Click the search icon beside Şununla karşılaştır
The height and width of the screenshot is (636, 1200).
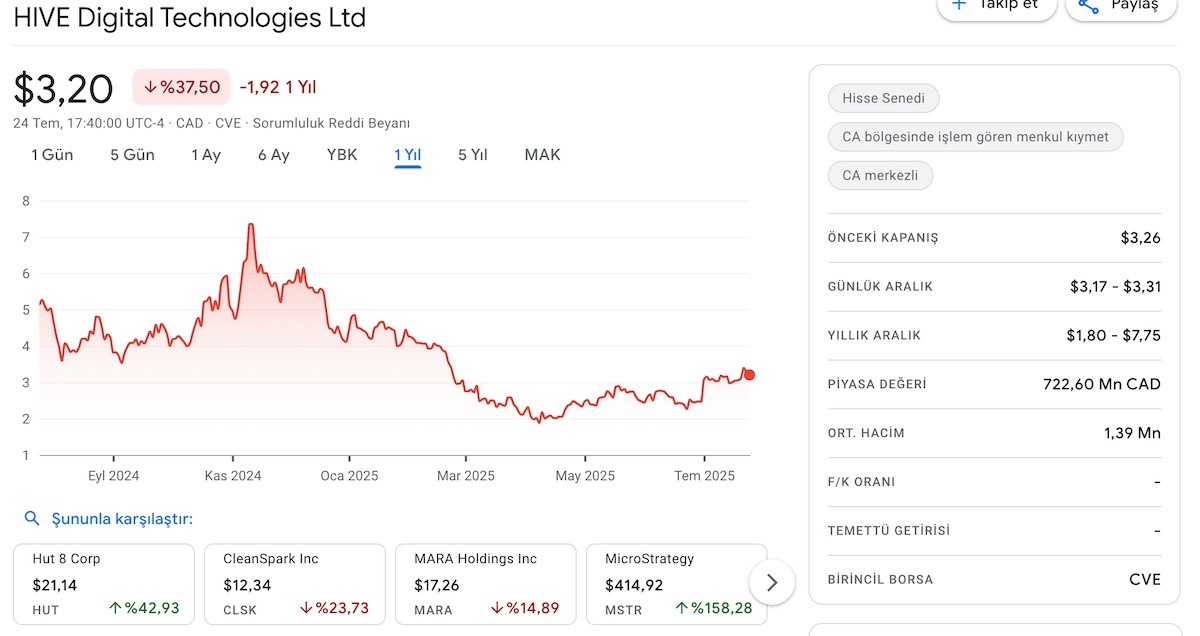pyautogui.click(x=32, y=518)
